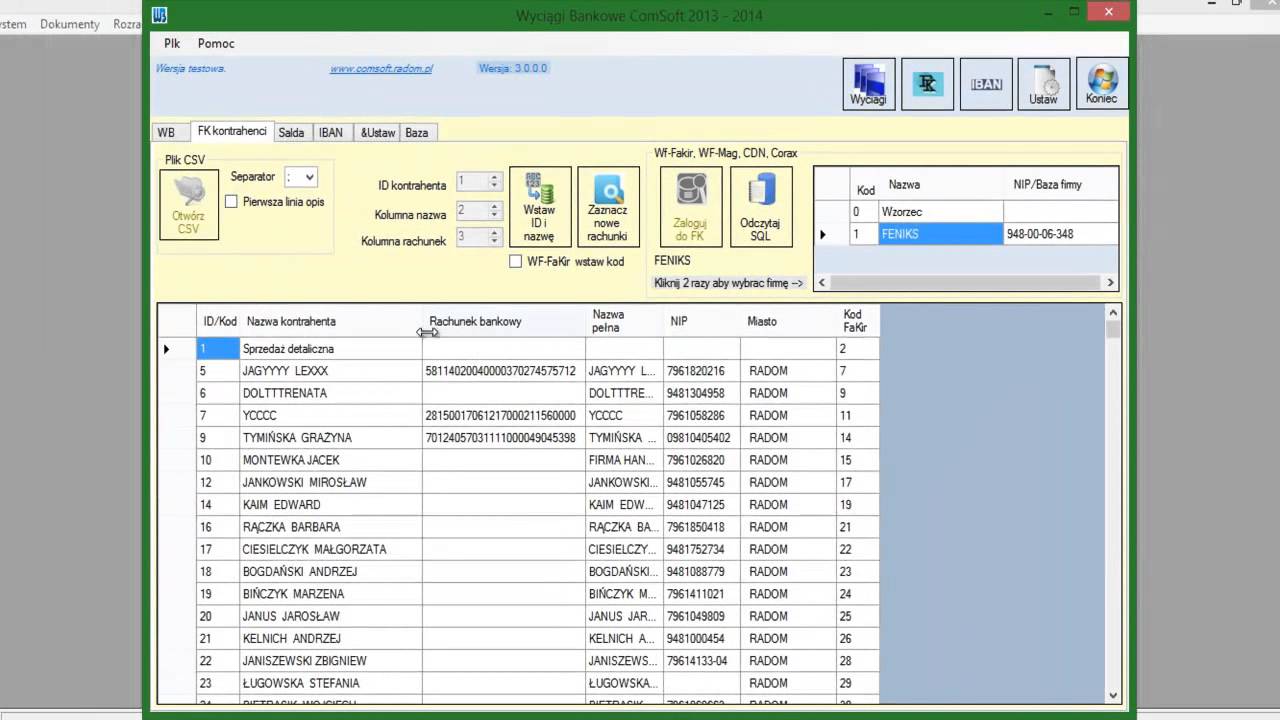Switch to the IBAN tab
This screenshot has height=720, width=1280.
point(331,133)
